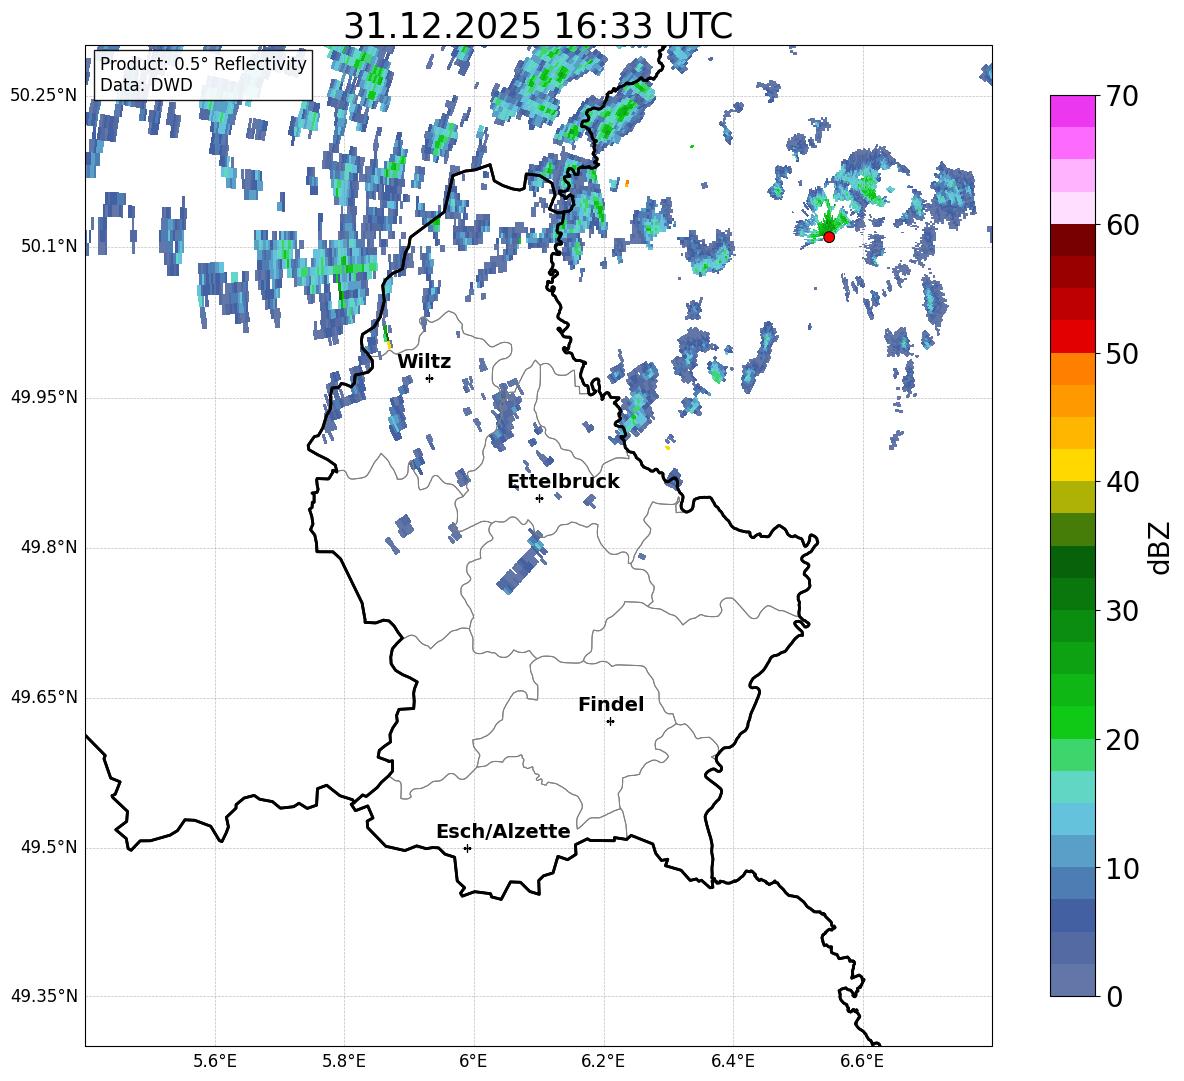The image size is (1184, 1081).
Task: Click the 6.2°E longitude tick label
Action: (603, 1062)
